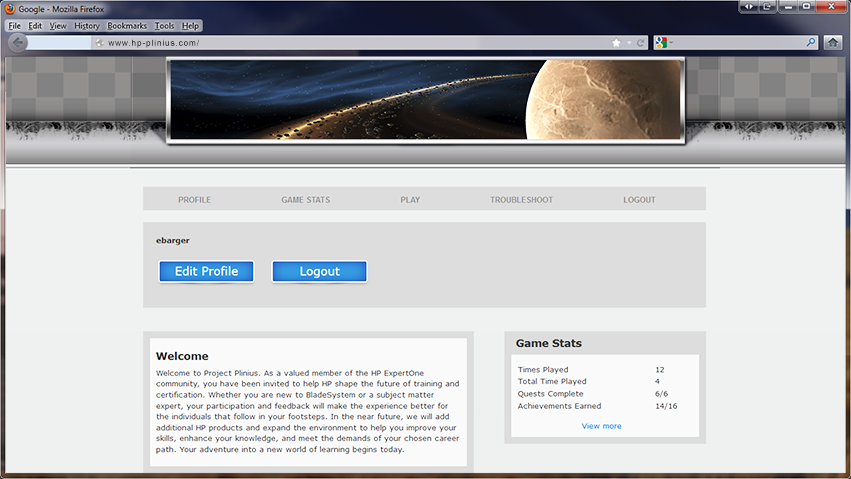Click inside the Google search box
Screen dimensions: 851x479
click(738, 42)
